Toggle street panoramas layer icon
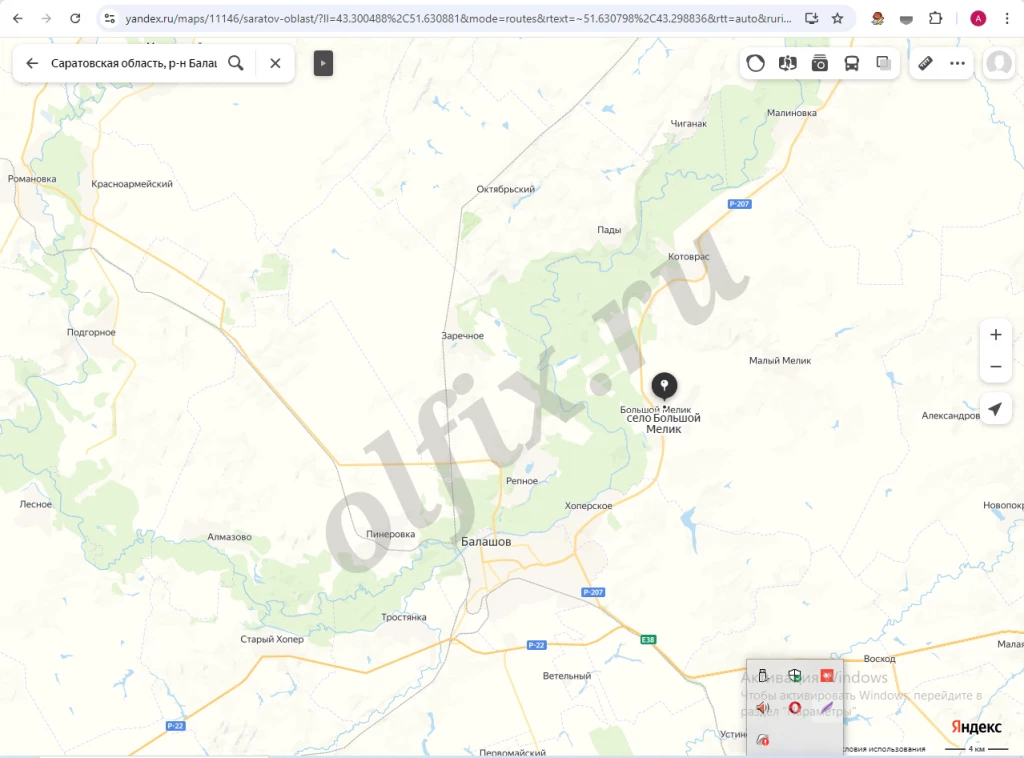Screen dimensions: 1024x758 [788, 63]
